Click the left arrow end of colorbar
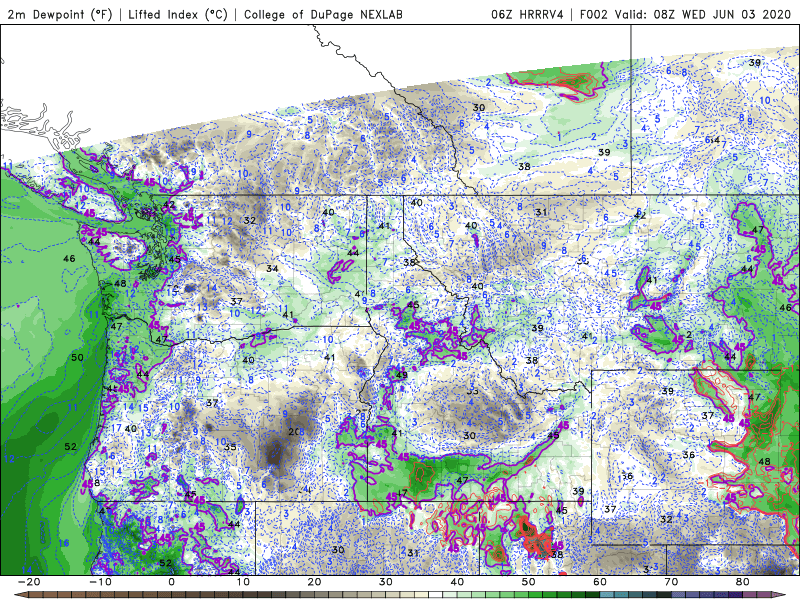The image size is (800, 600). pos(21,595)
